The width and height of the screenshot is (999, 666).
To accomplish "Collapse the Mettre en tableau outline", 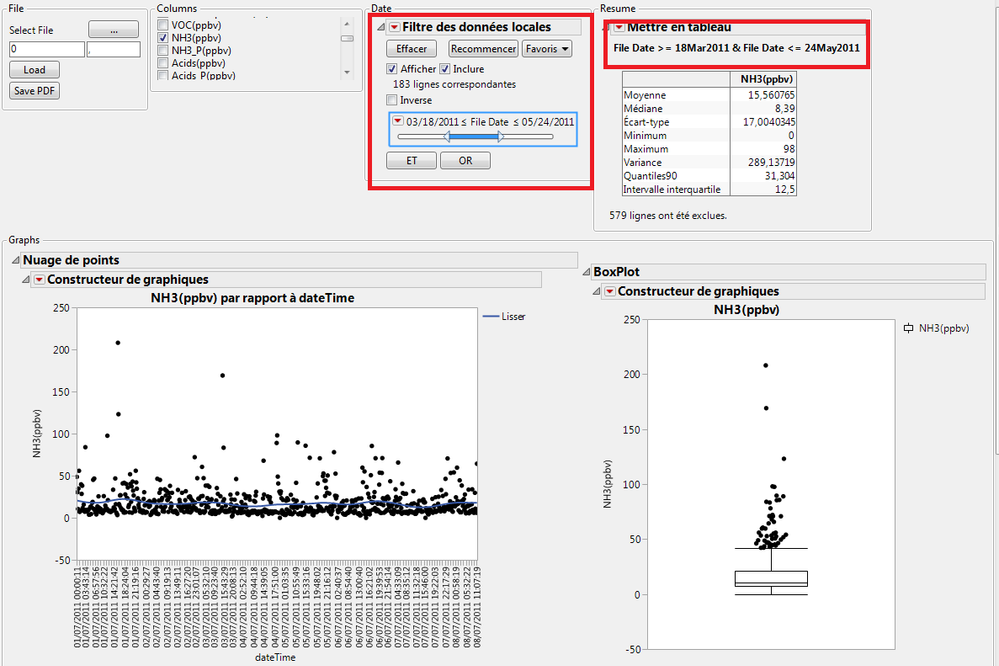I will pos(606,27).
